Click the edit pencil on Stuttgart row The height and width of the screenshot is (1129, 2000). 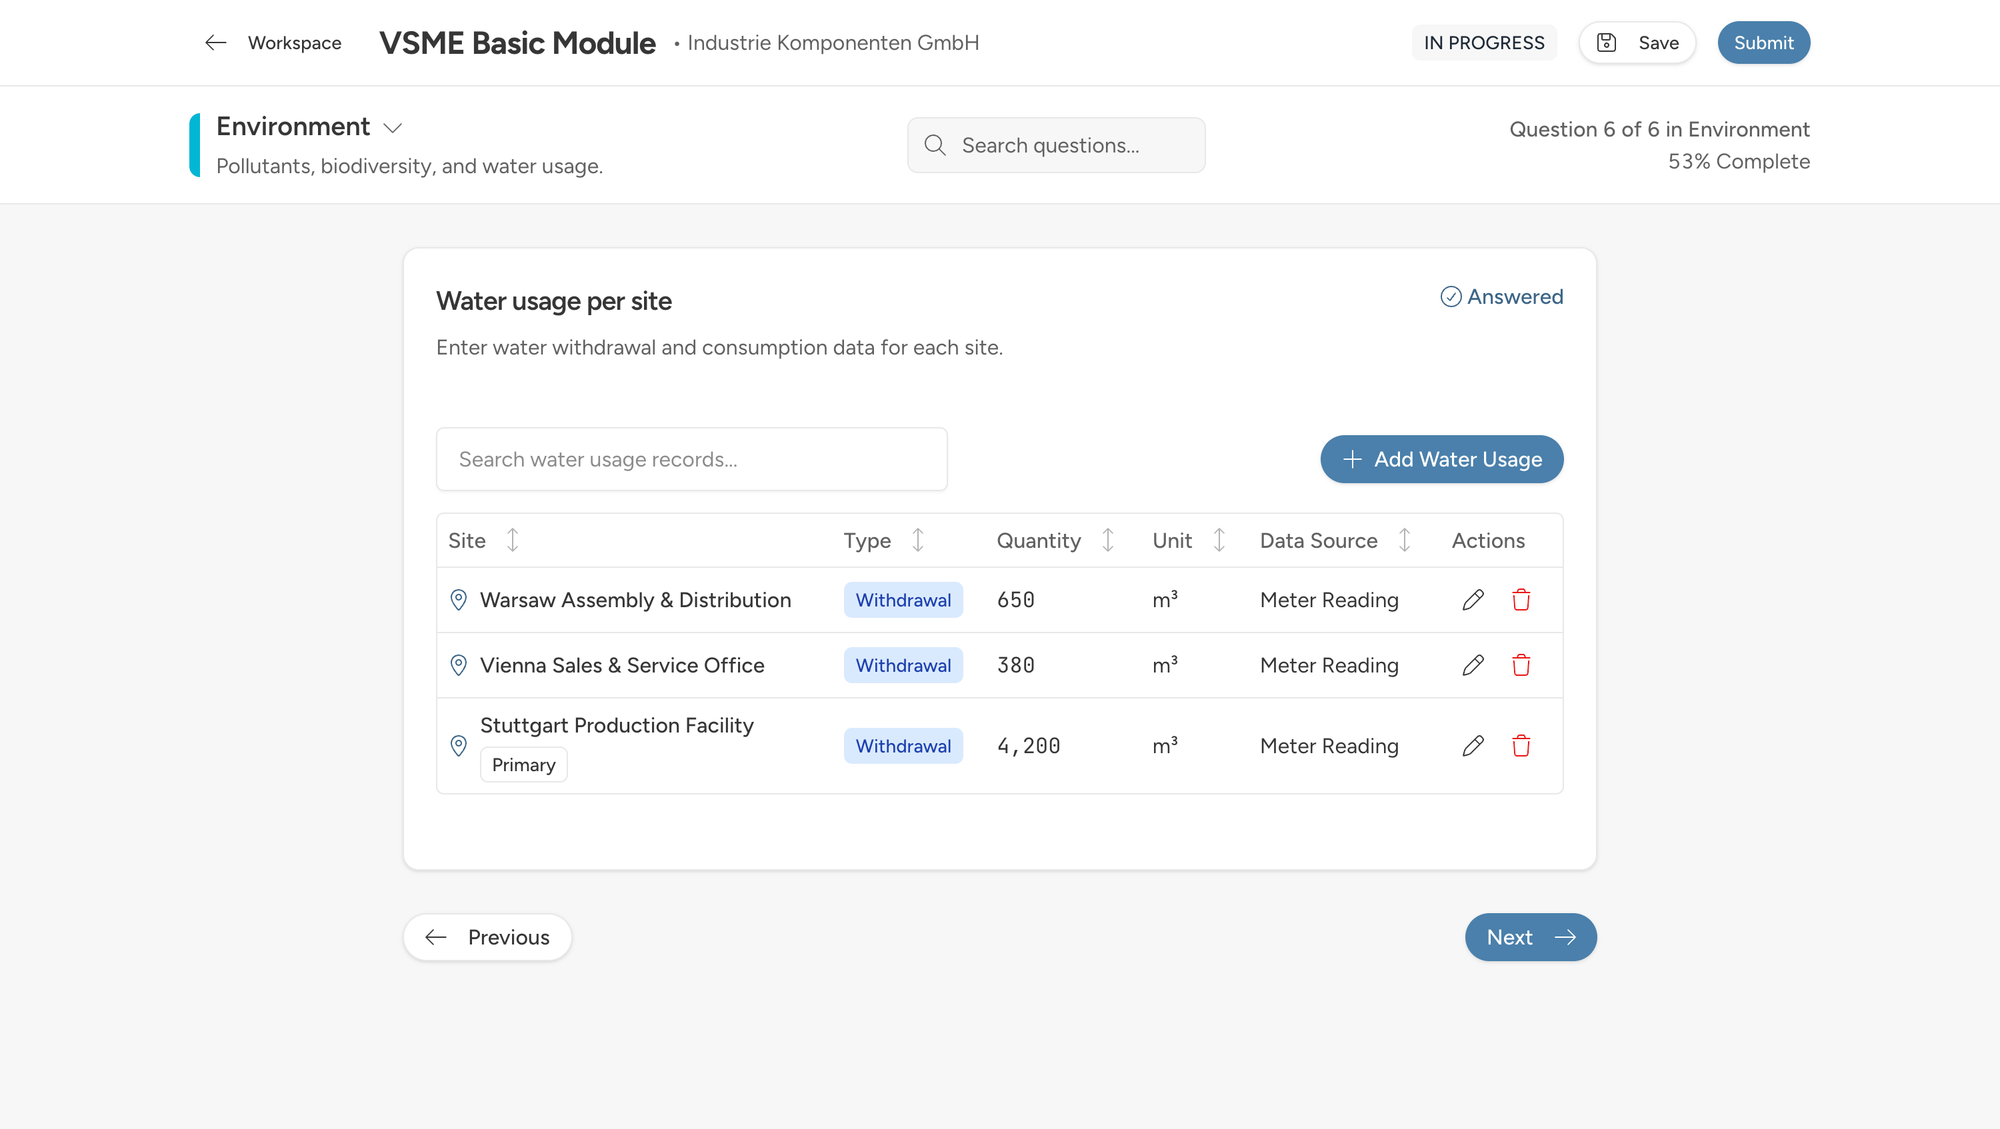point(1472,746)
